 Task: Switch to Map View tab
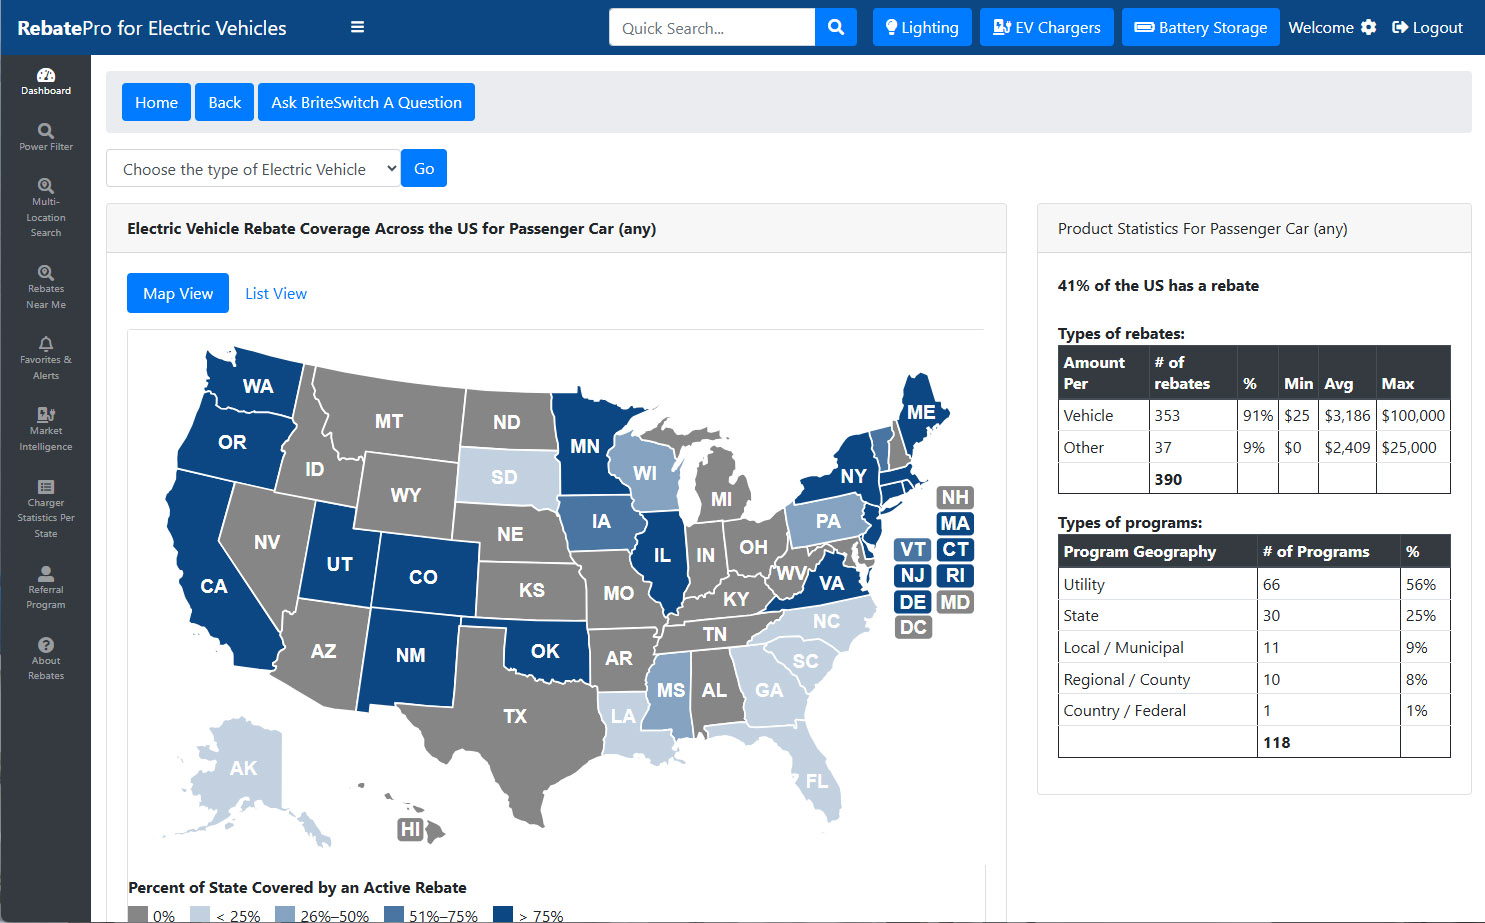[x=178, y=293]
